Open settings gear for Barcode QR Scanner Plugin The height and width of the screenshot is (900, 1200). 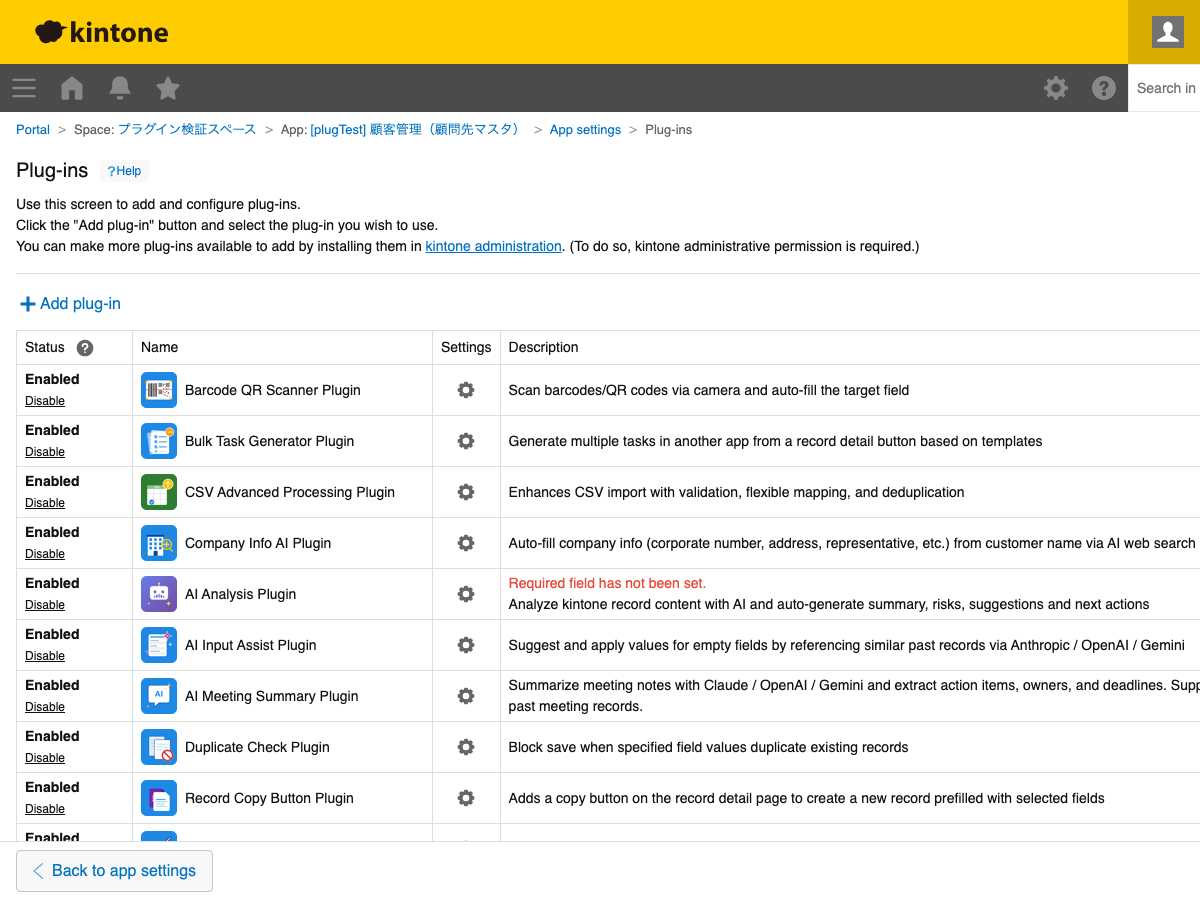(x=466, y=390)
